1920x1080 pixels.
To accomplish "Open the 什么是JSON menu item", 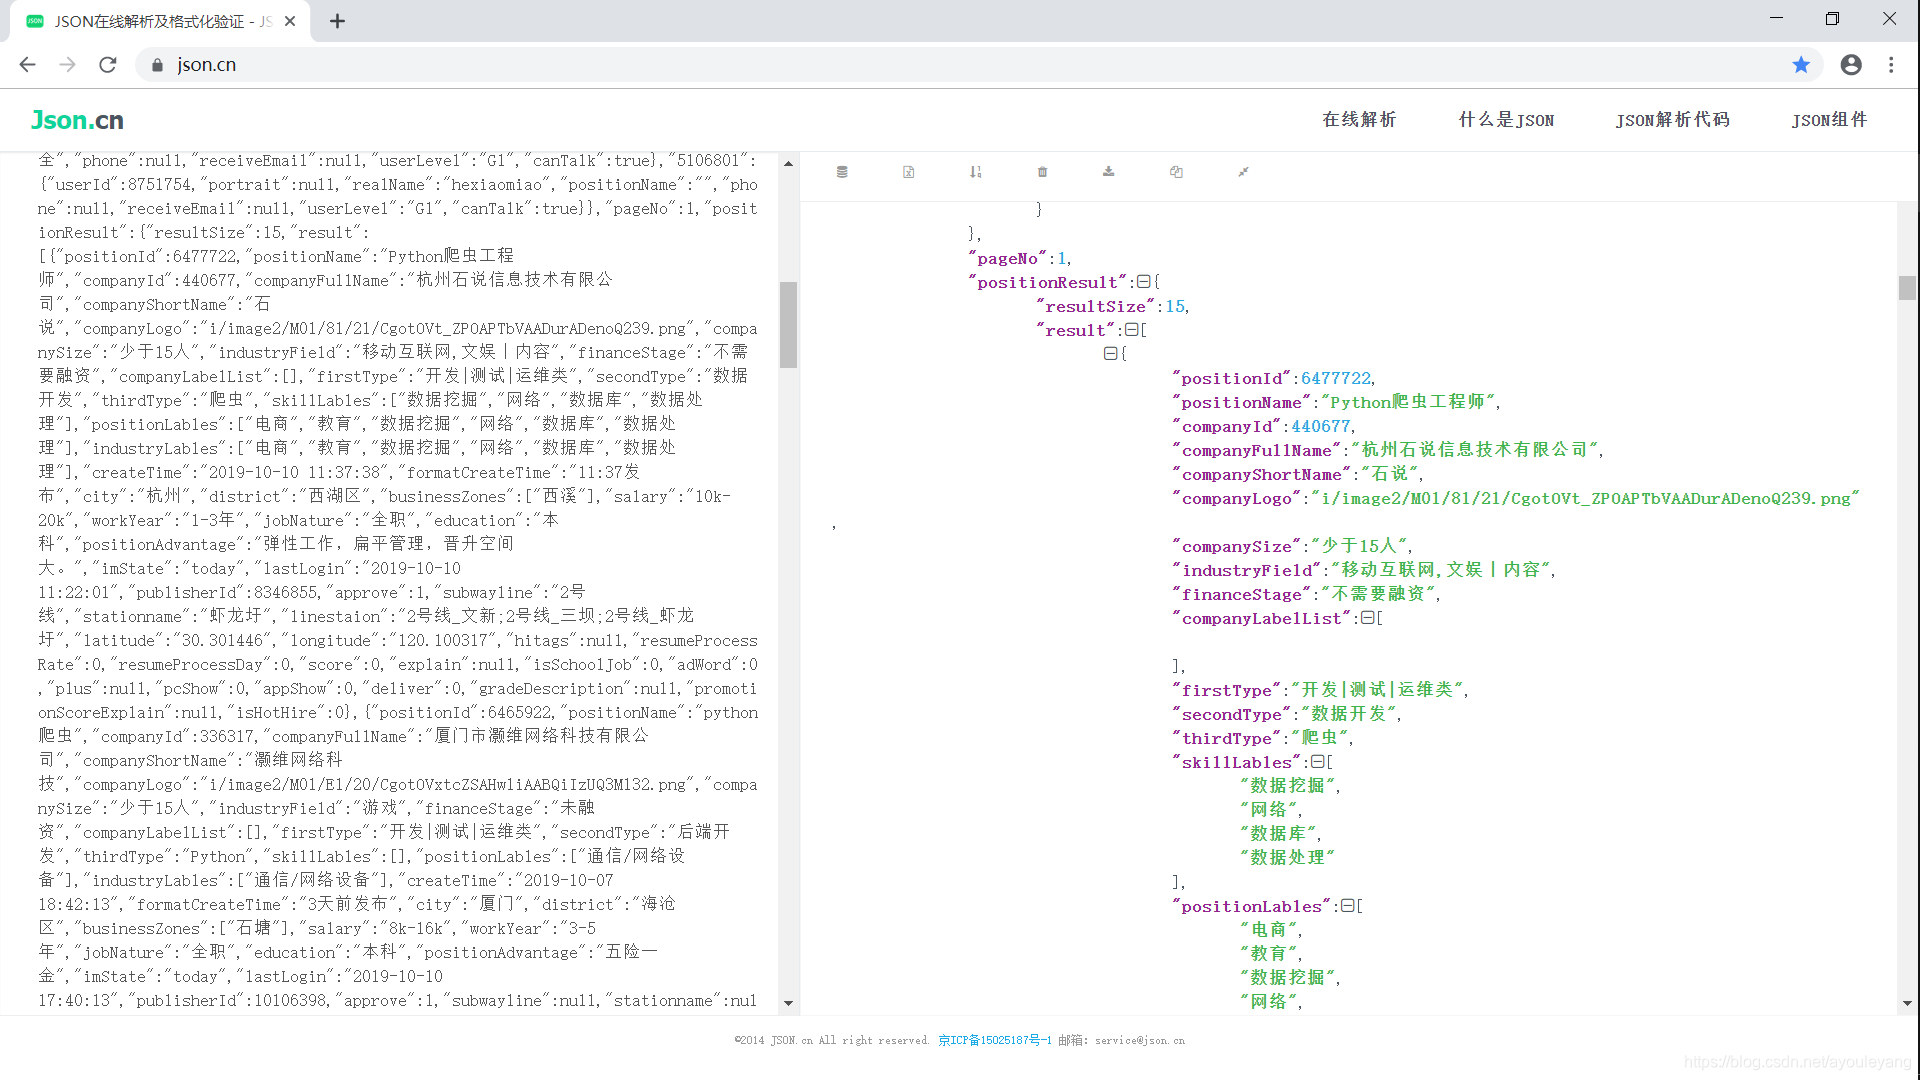I will pos(1506,120).
